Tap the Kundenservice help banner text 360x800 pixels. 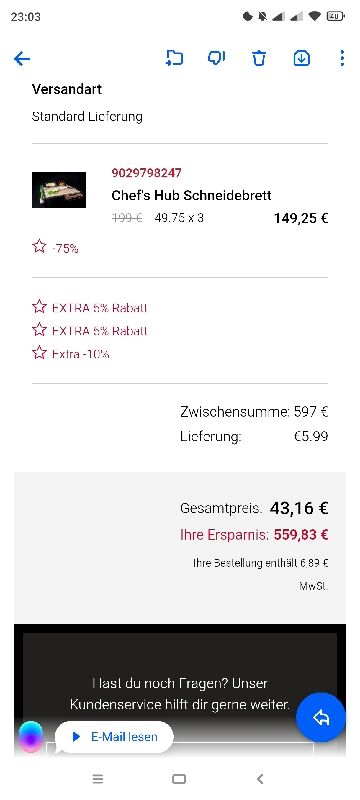pyautogui.click(x=179, y=694)
